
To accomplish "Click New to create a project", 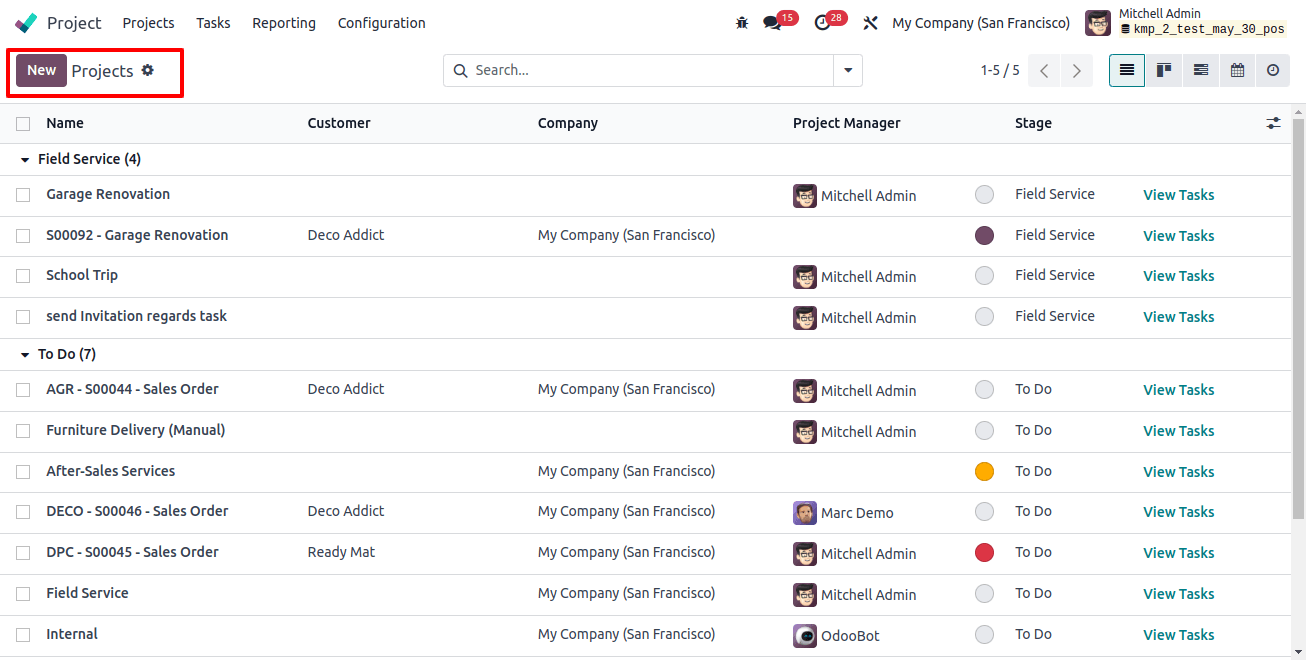I will pyautogui.click(x=41, y=70).
